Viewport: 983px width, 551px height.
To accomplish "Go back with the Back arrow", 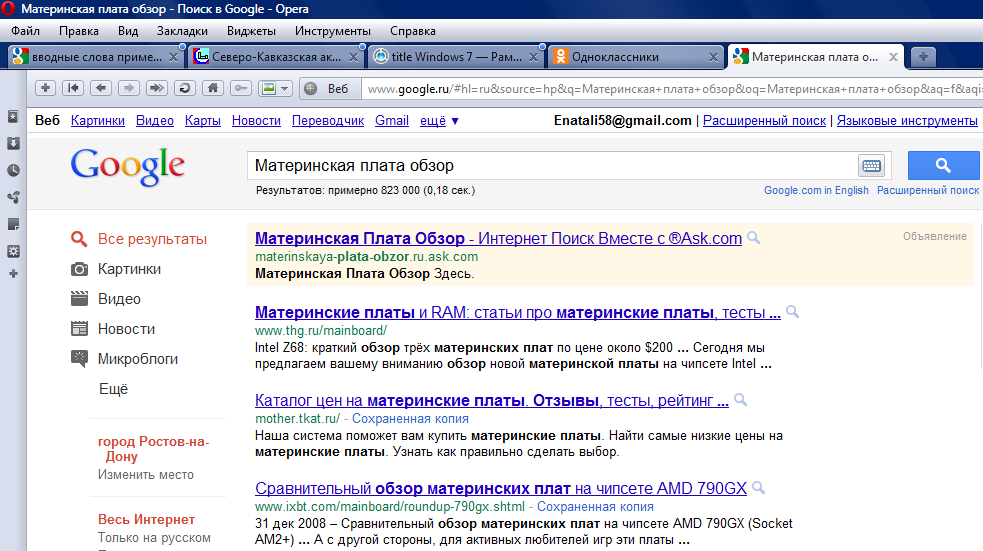I will pyautogui.click(x=101, y=88).
